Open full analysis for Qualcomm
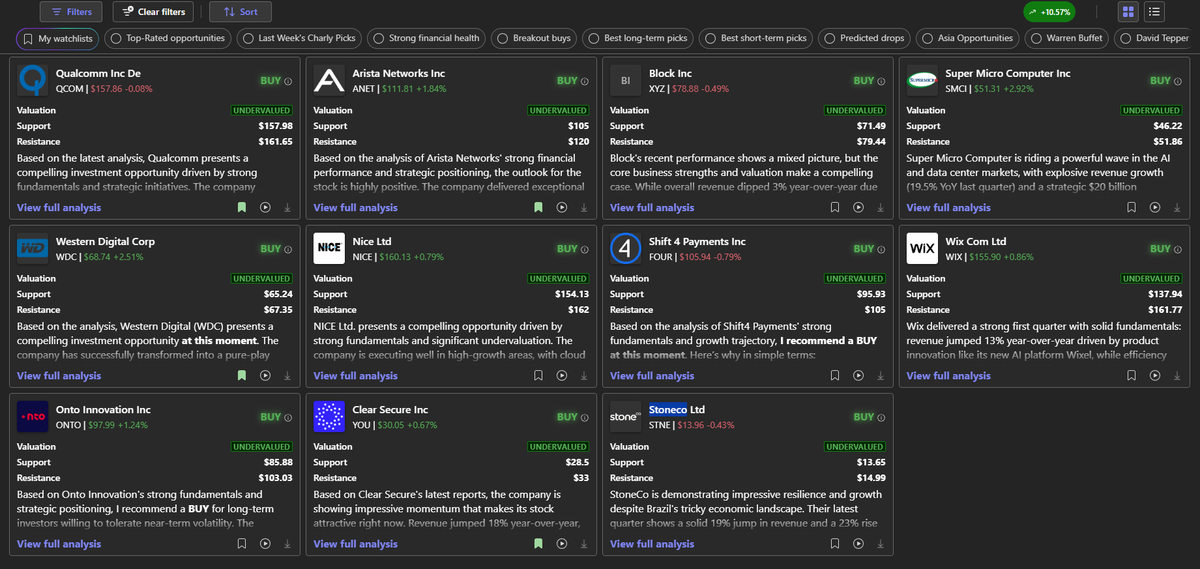Viewport: 1200px width, 569px height. (x=59, y=208)
